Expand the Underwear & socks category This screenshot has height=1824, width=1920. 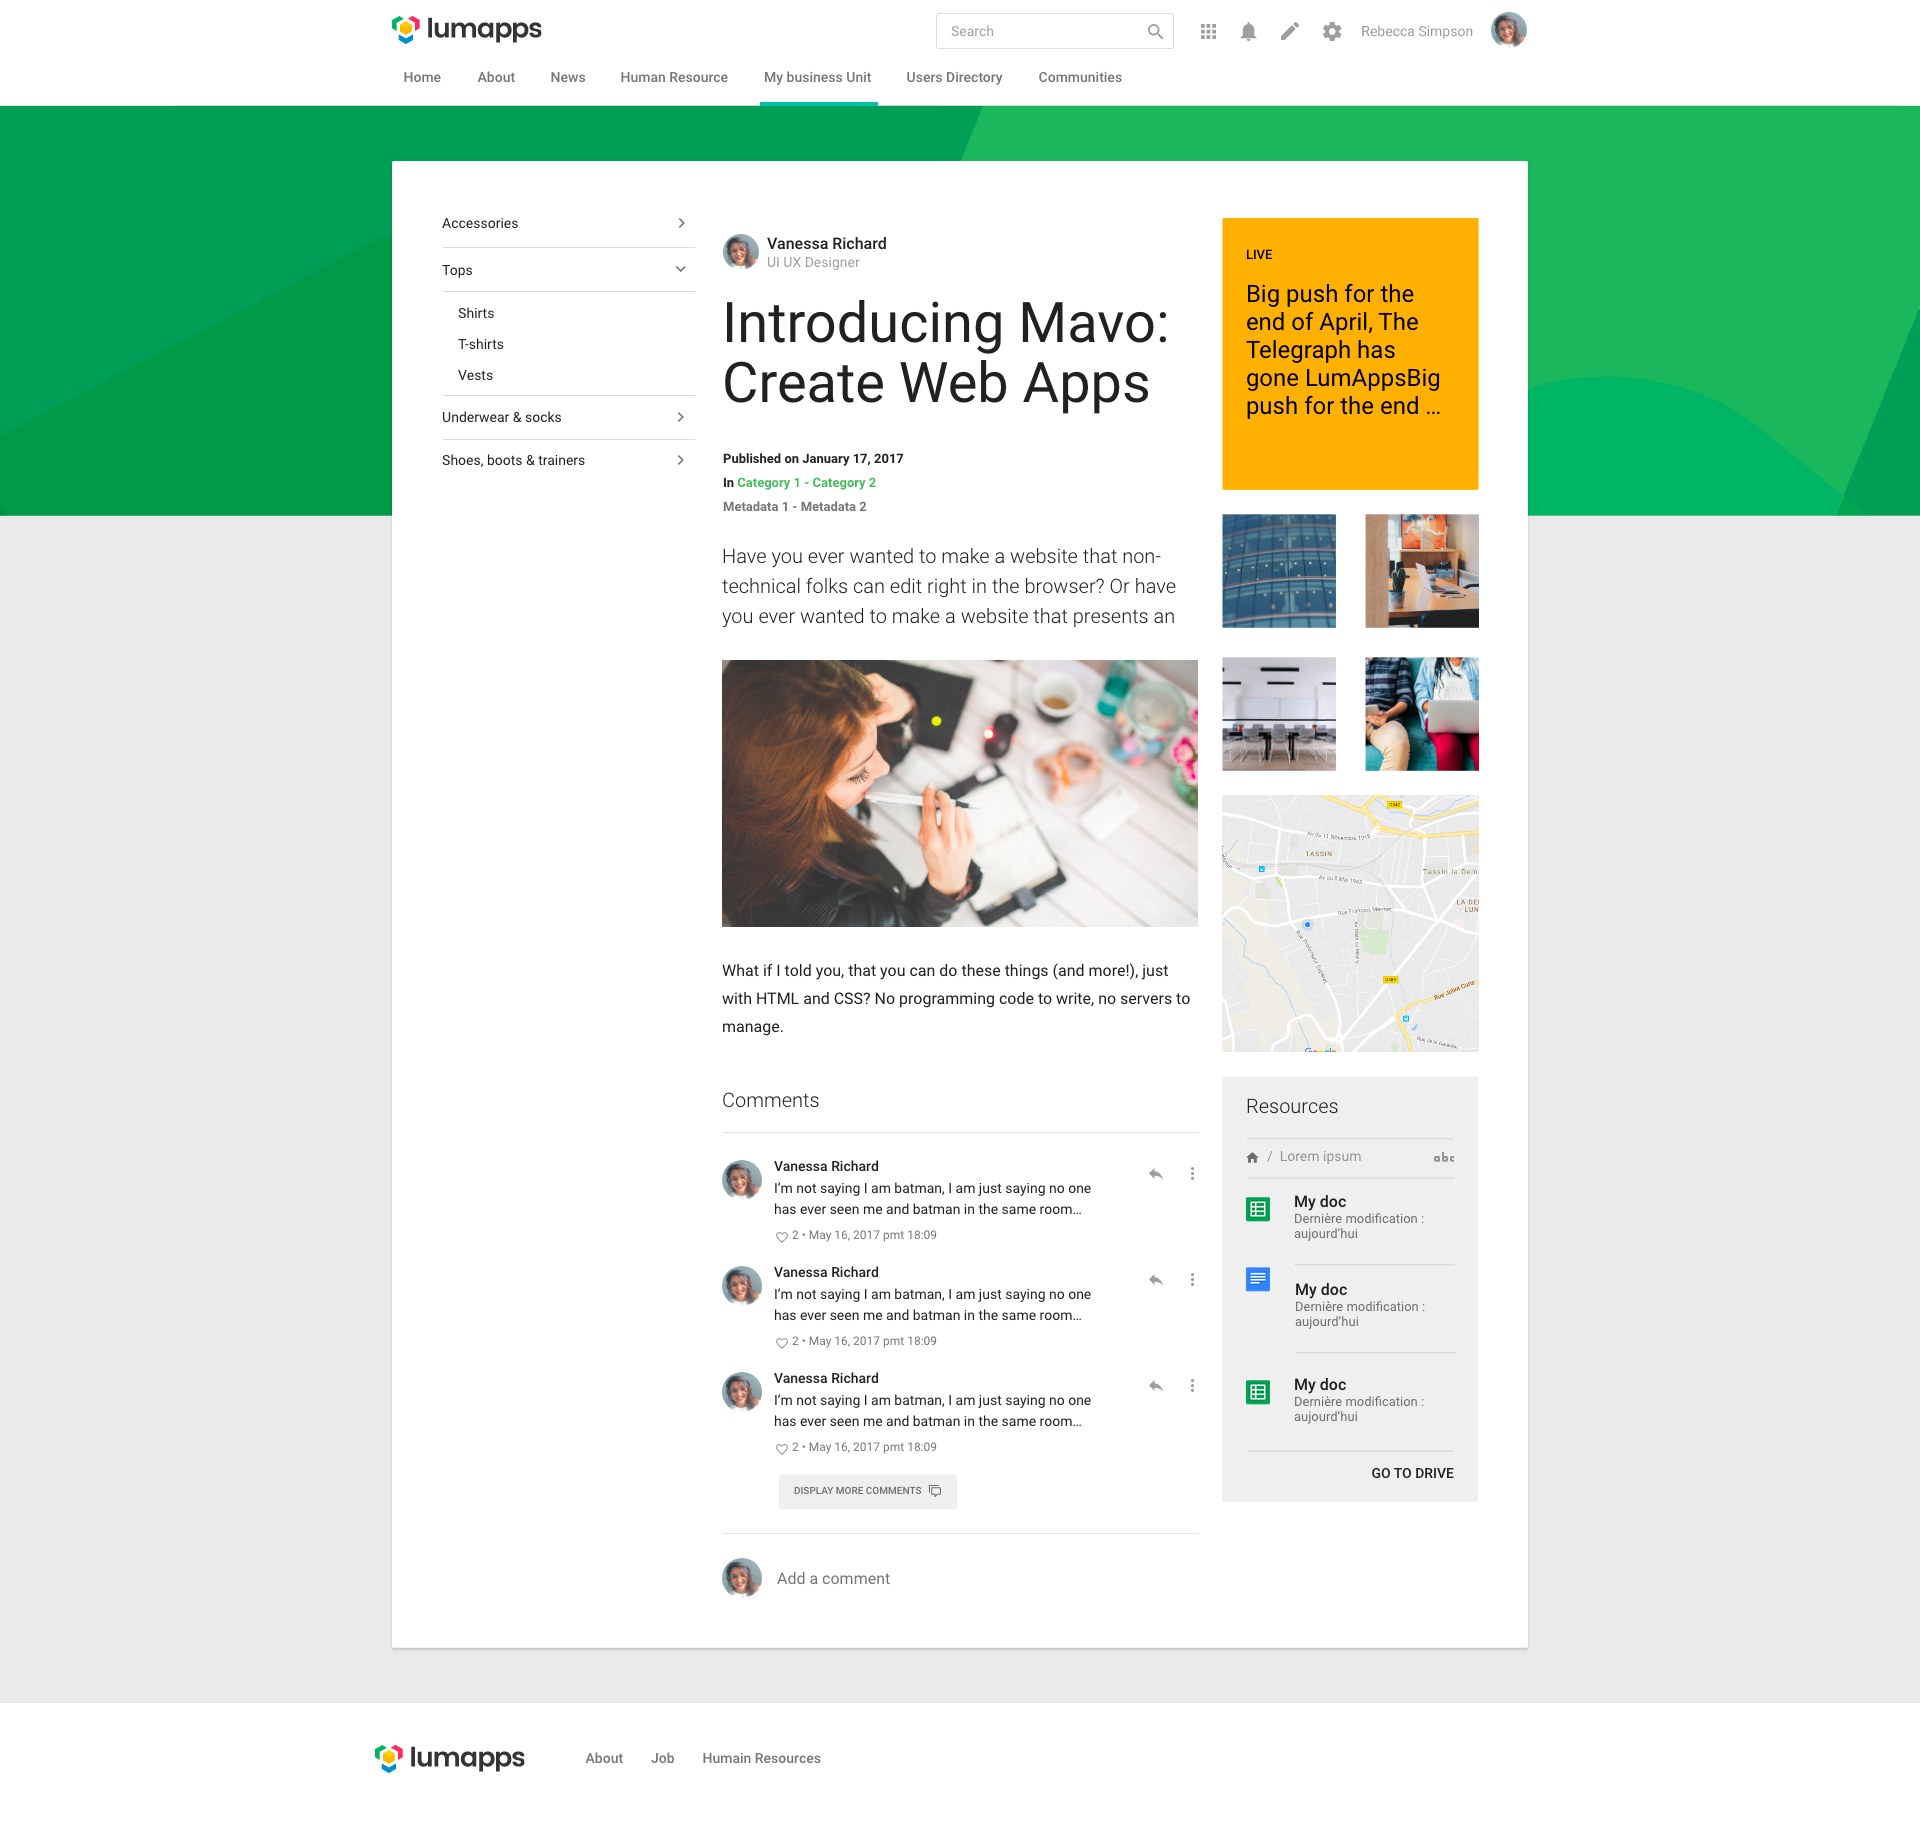tap(681, 417)
